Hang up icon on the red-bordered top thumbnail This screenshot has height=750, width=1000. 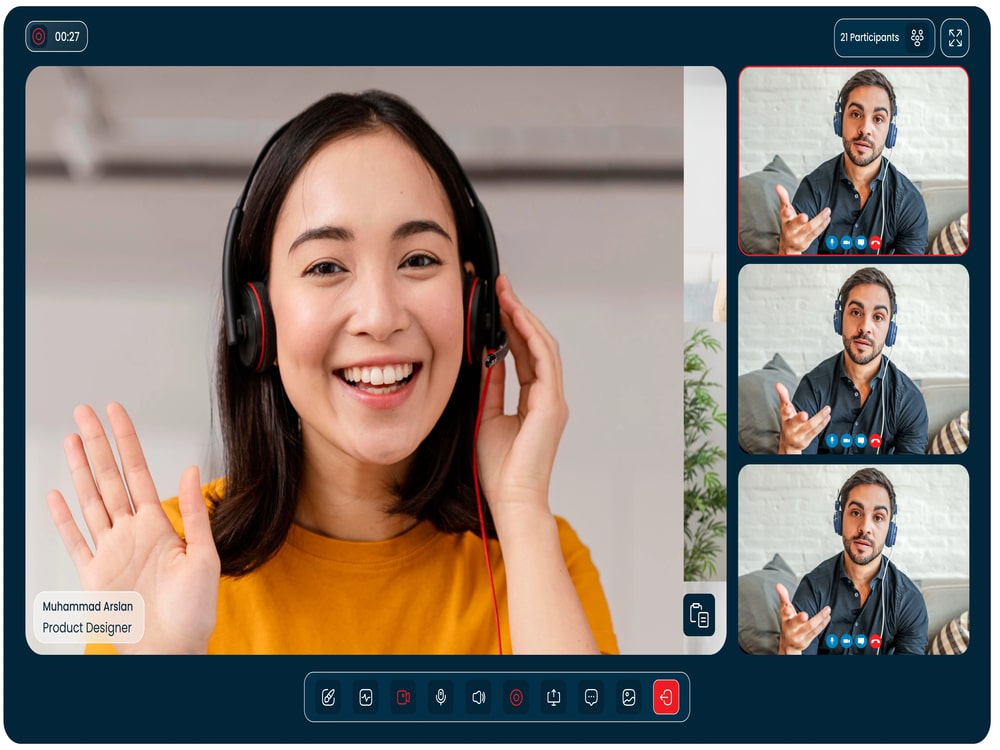coord(876,242)
